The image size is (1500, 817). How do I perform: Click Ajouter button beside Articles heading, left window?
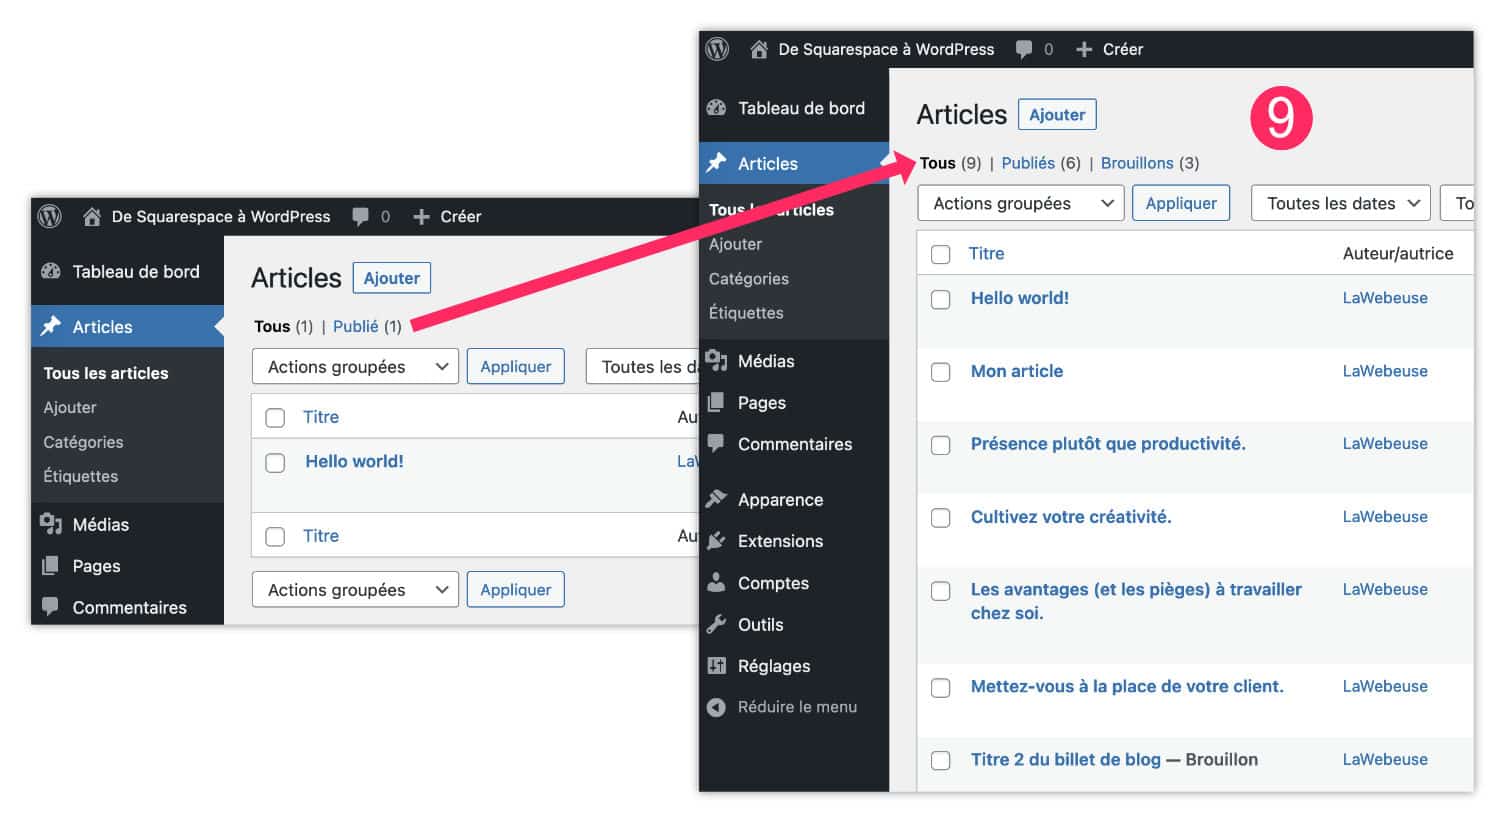pyautogui.click(x=392, y=278)
